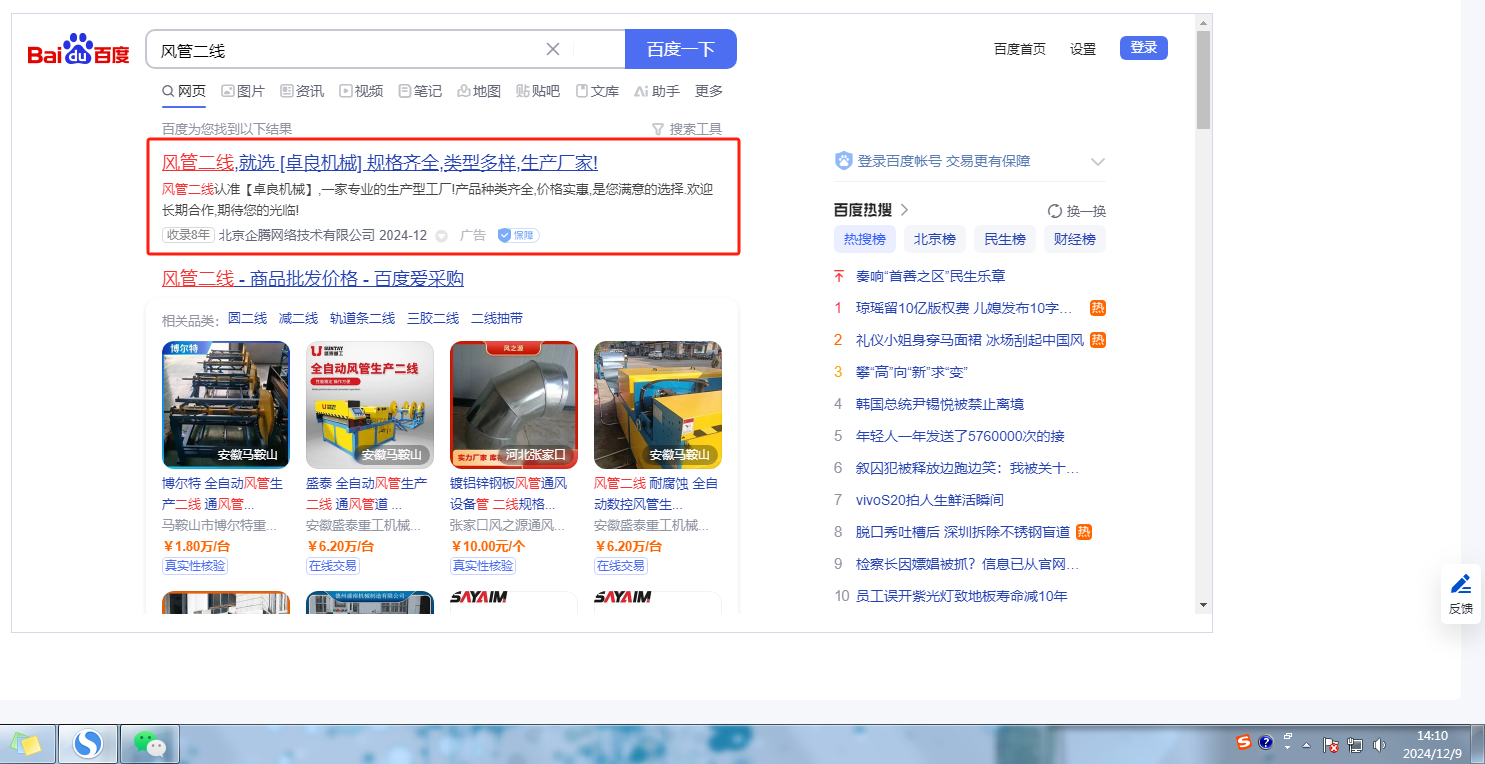
Task: Click the ¥10.00元/个 price
Action: (489, 546)
